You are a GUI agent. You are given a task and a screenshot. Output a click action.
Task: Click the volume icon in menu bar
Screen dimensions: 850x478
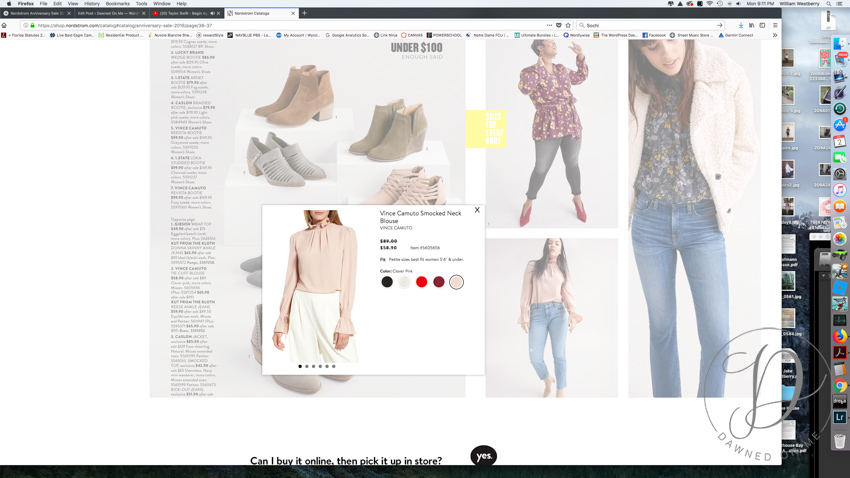(738, 3)
